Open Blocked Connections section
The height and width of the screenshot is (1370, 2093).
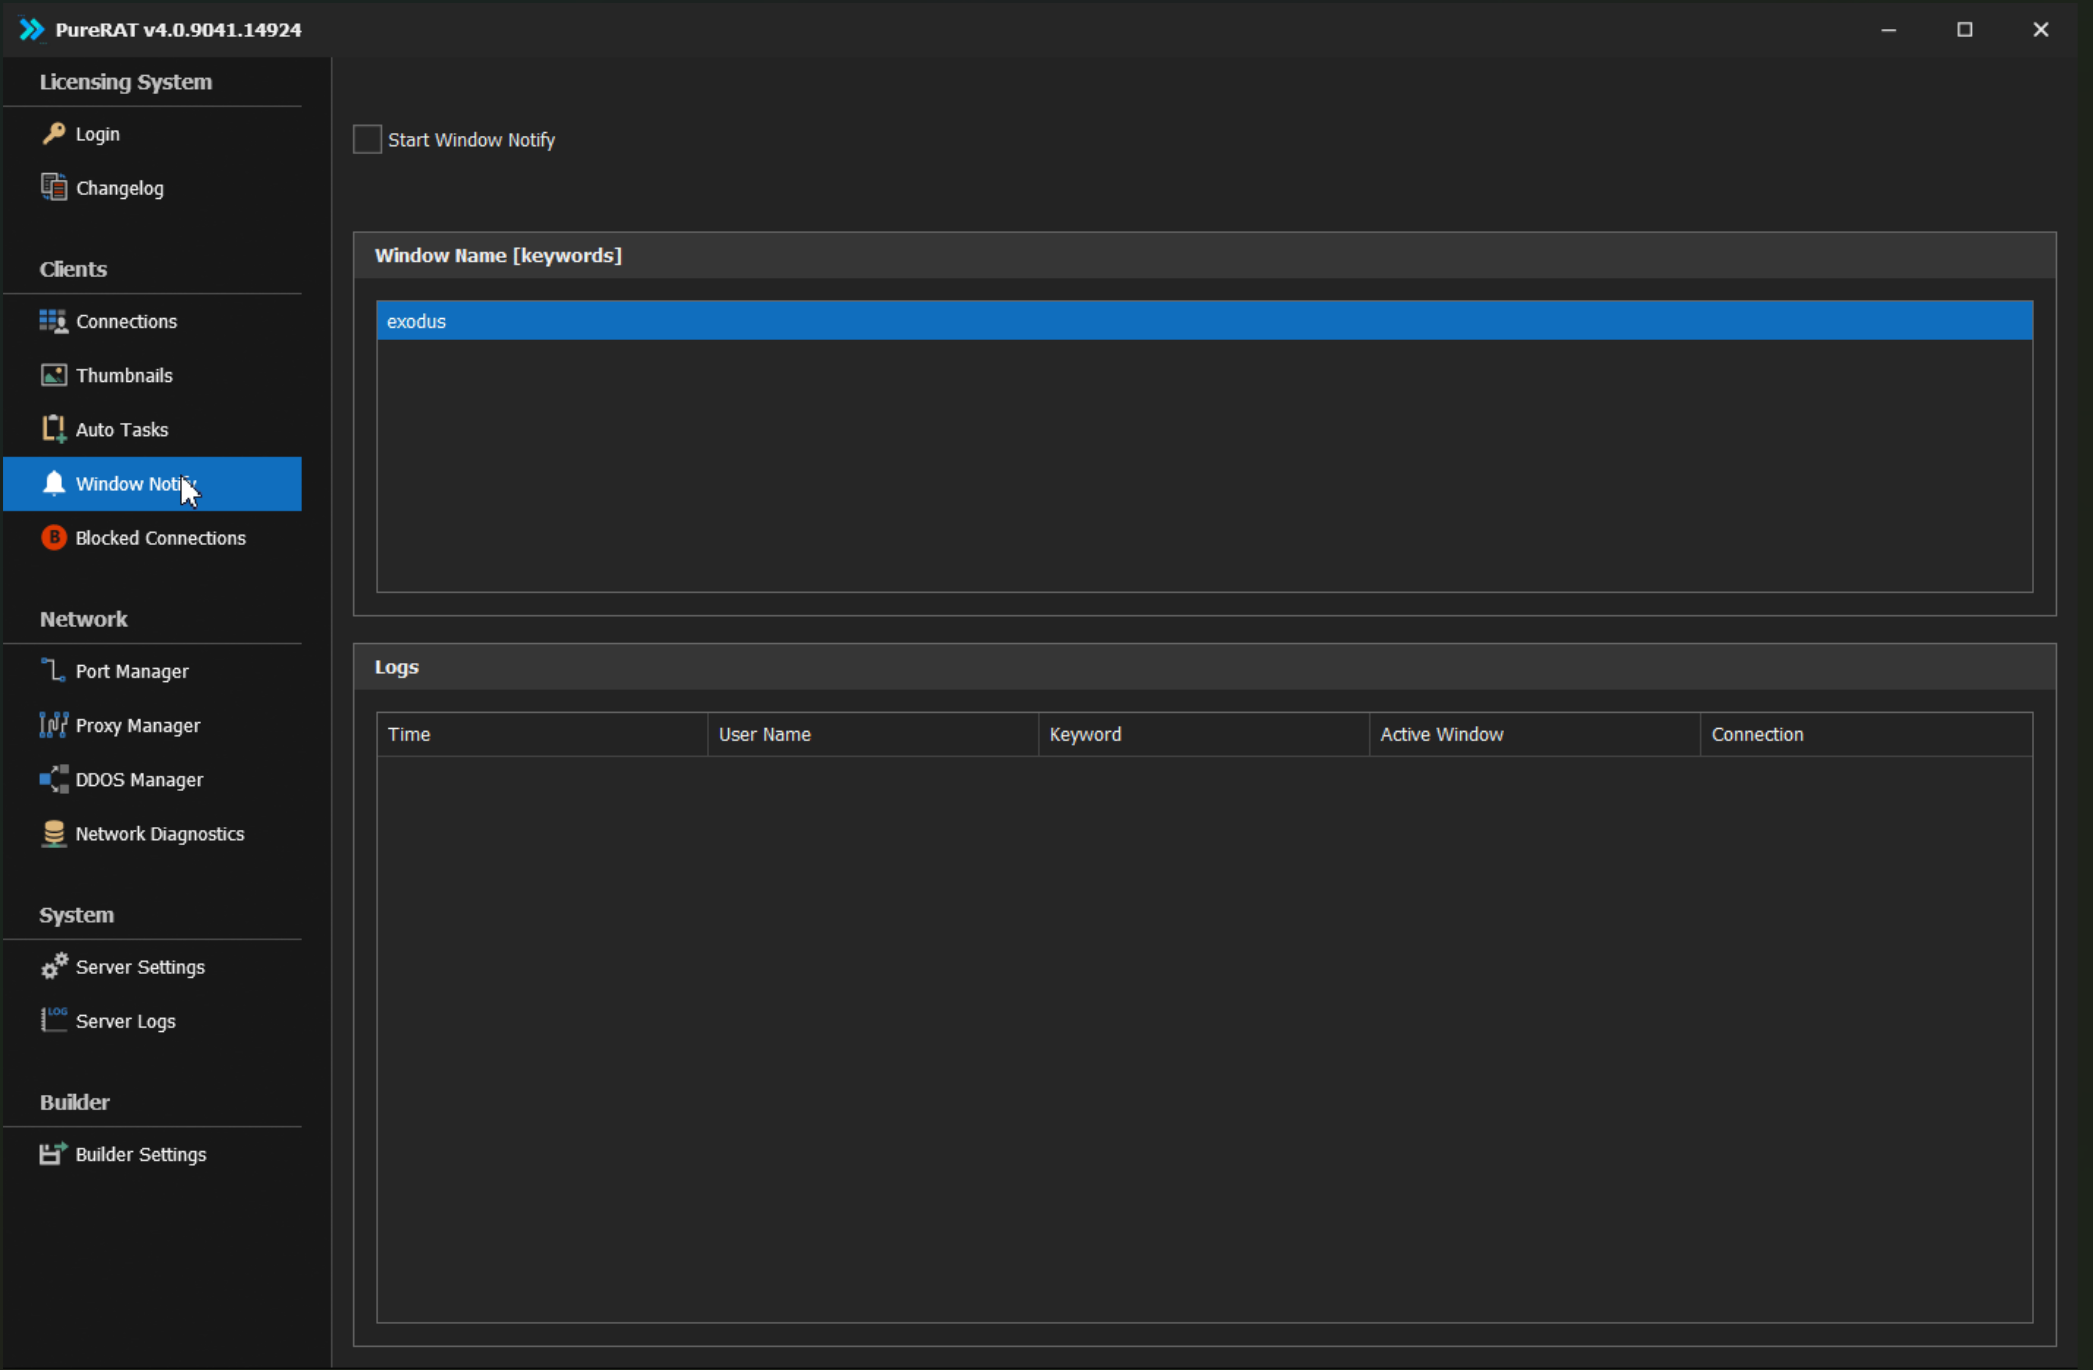pos(152,537)
